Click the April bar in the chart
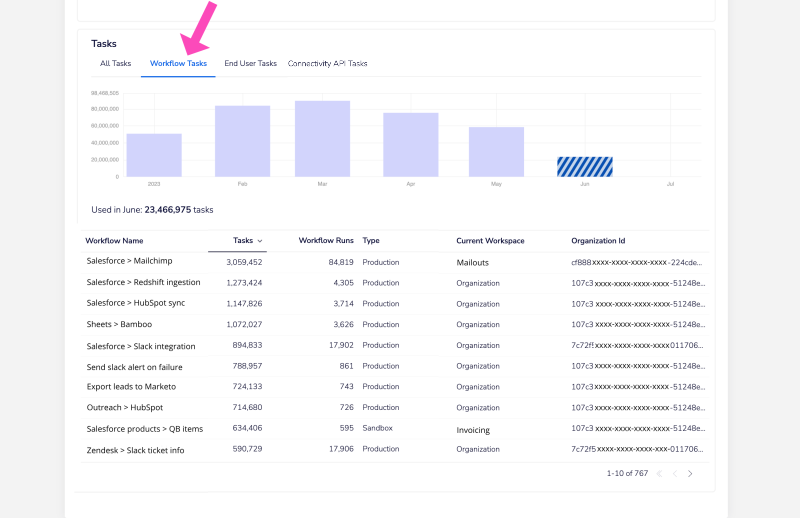 tap(411, 145)
